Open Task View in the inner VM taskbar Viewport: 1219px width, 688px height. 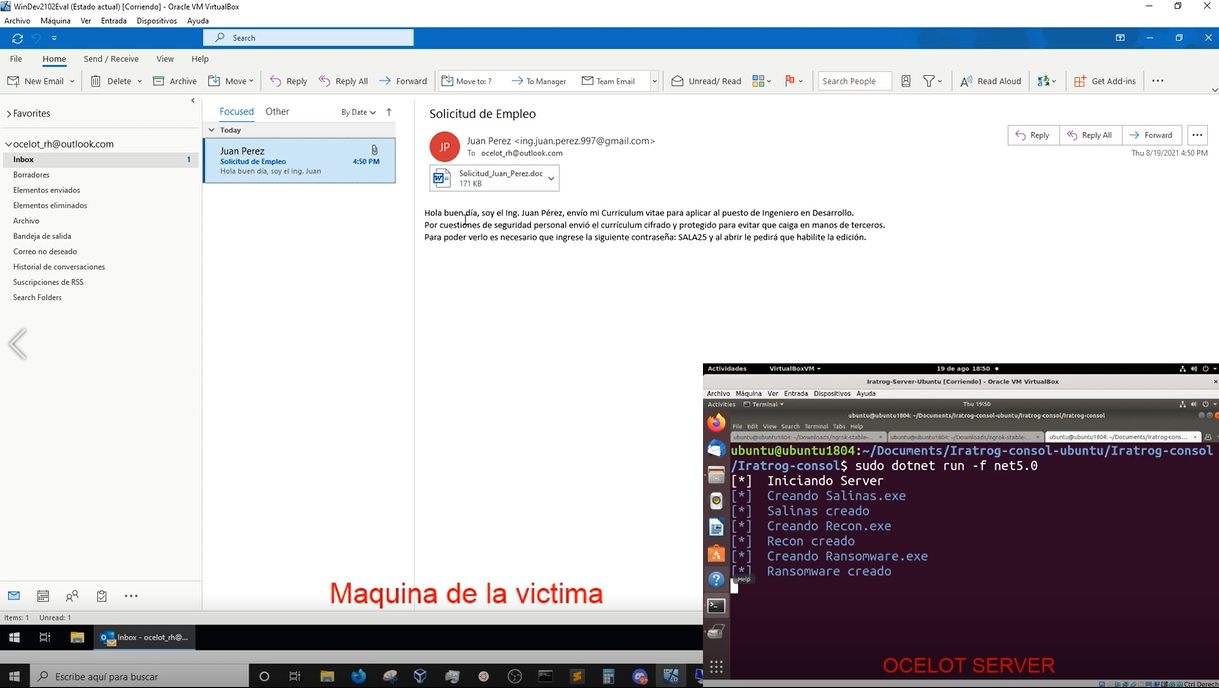[45, 637]
